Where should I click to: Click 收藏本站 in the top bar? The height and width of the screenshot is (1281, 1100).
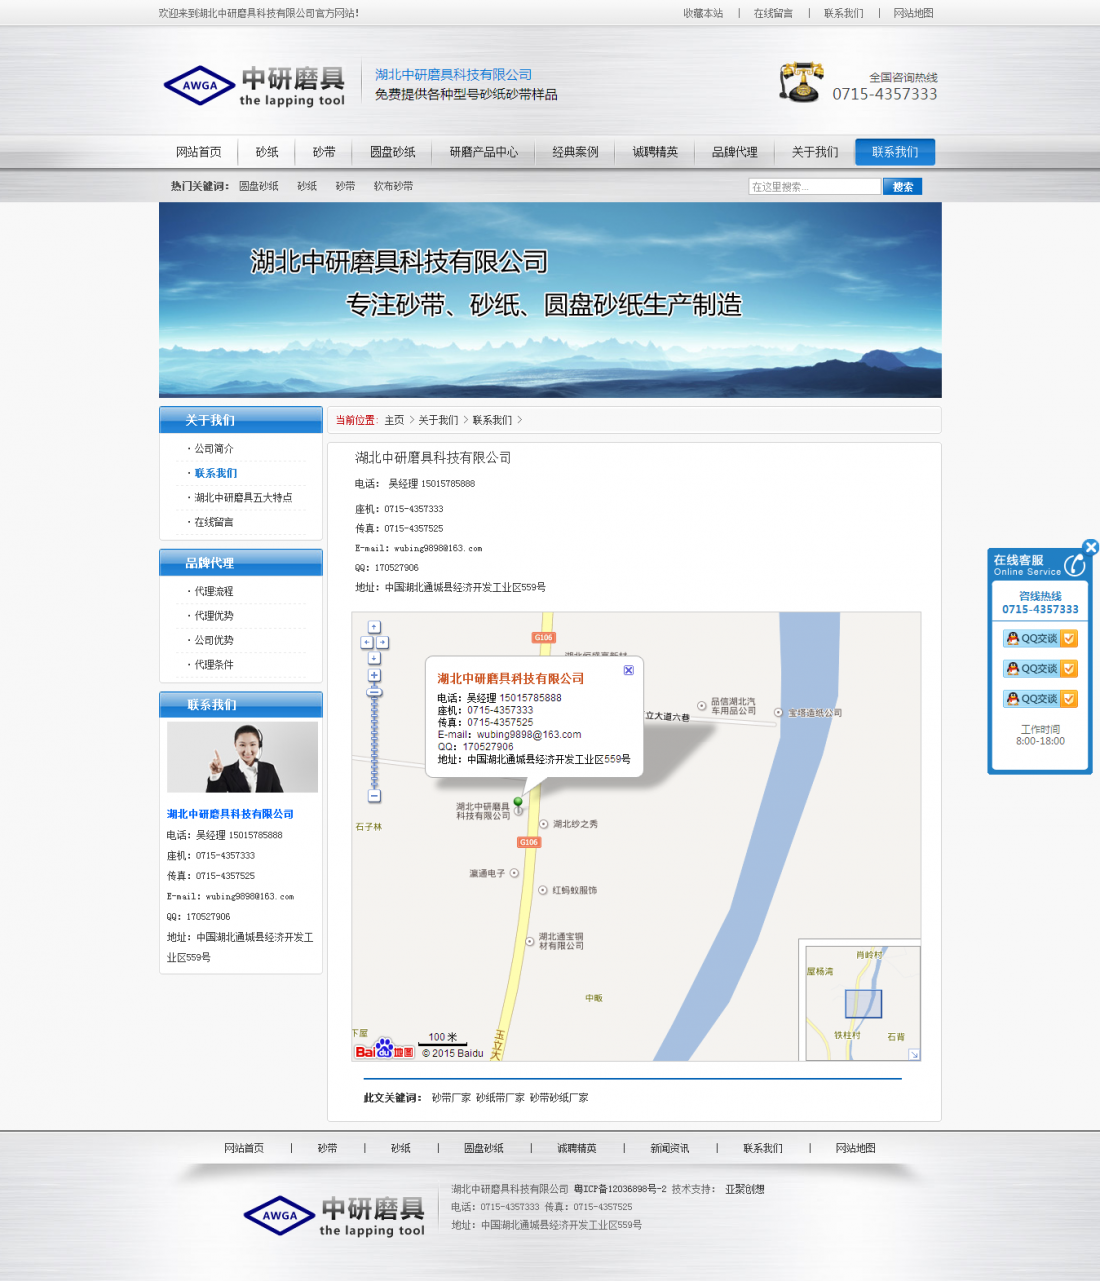703,13
